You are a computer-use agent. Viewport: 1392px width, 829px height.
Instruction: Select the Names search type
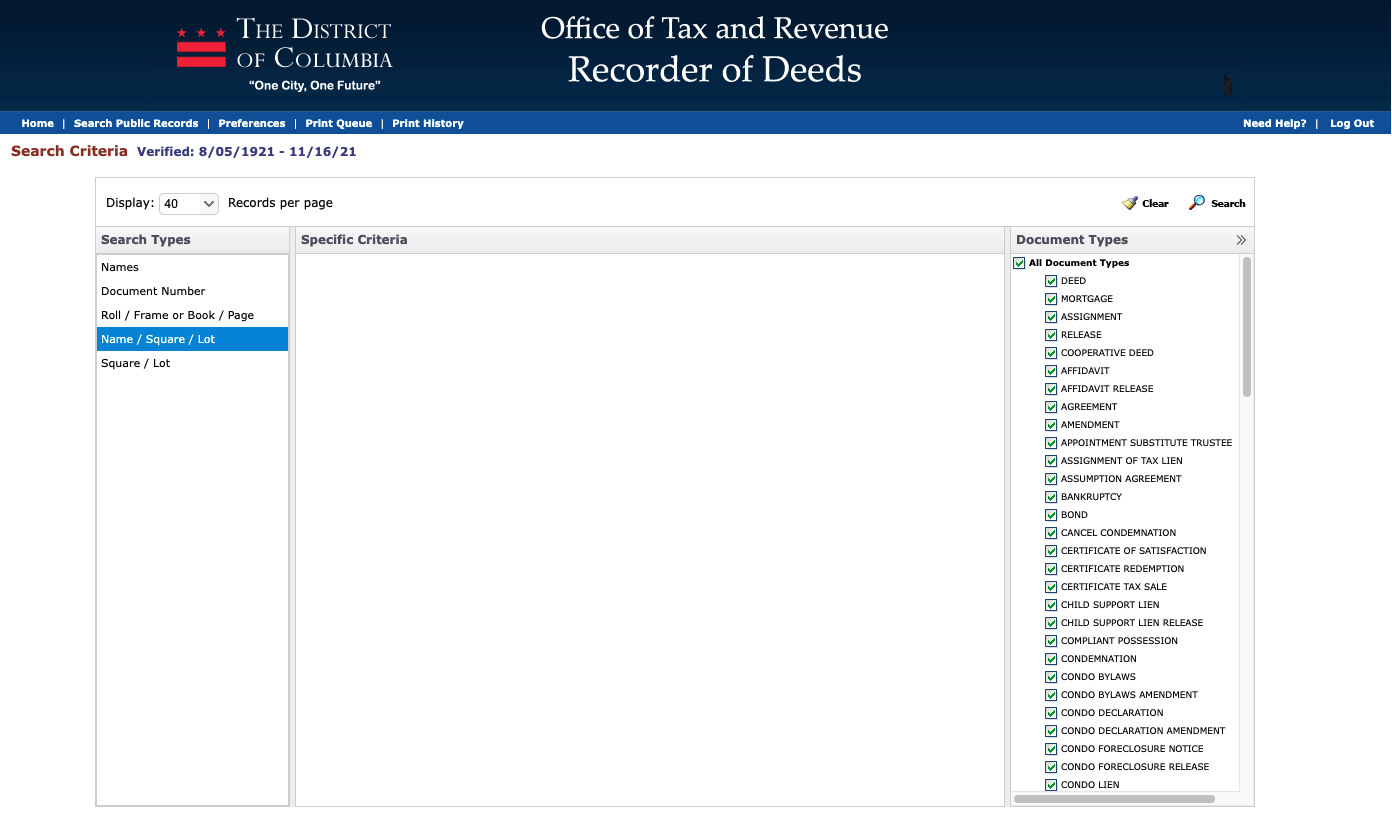pos(119,267)
